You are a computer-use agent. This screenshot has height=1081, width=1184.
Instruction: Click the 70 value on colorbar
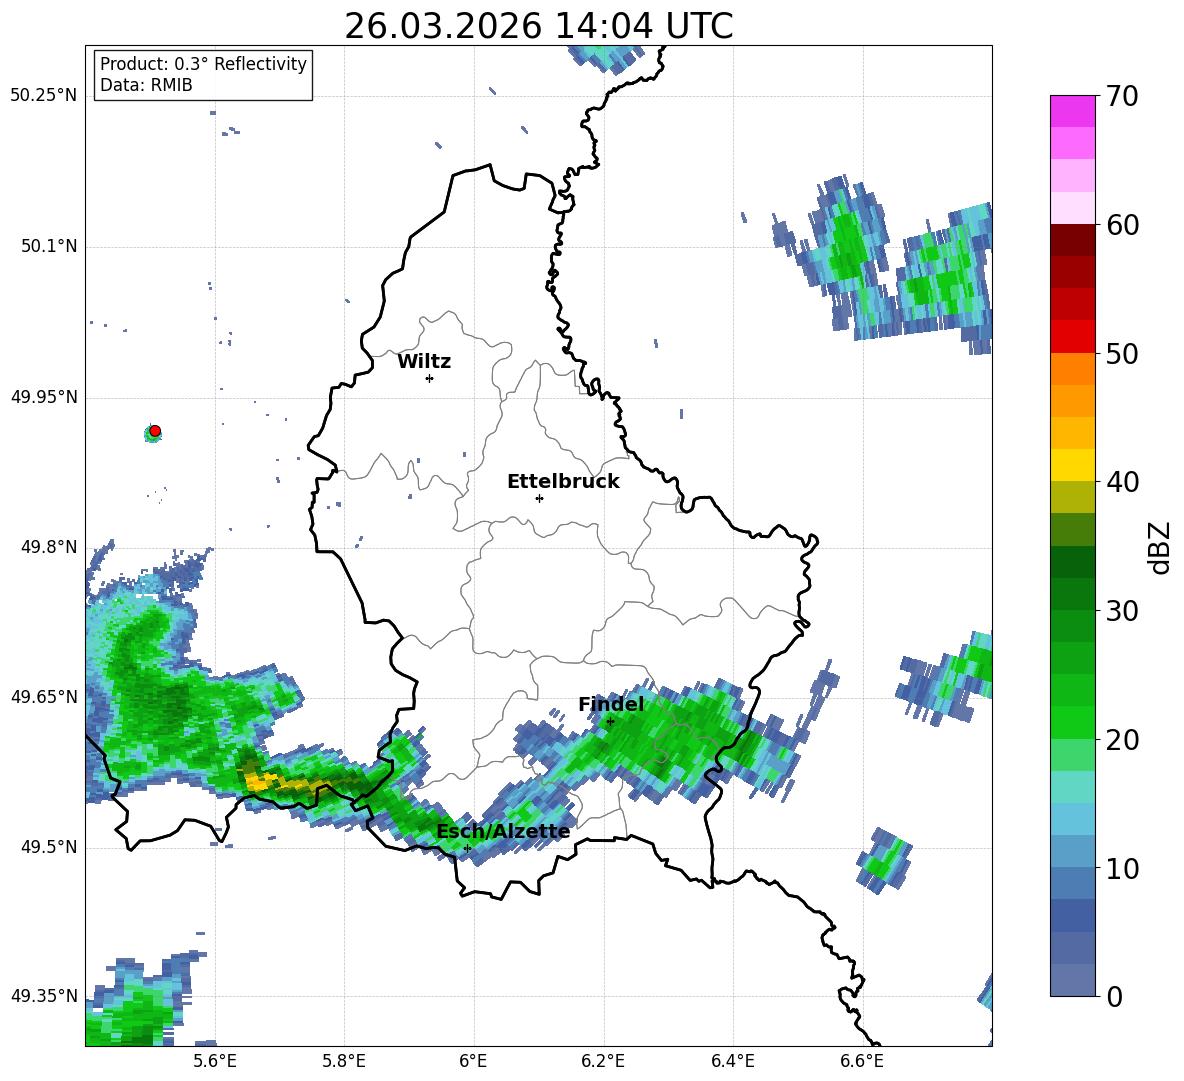pos(1122,97)
